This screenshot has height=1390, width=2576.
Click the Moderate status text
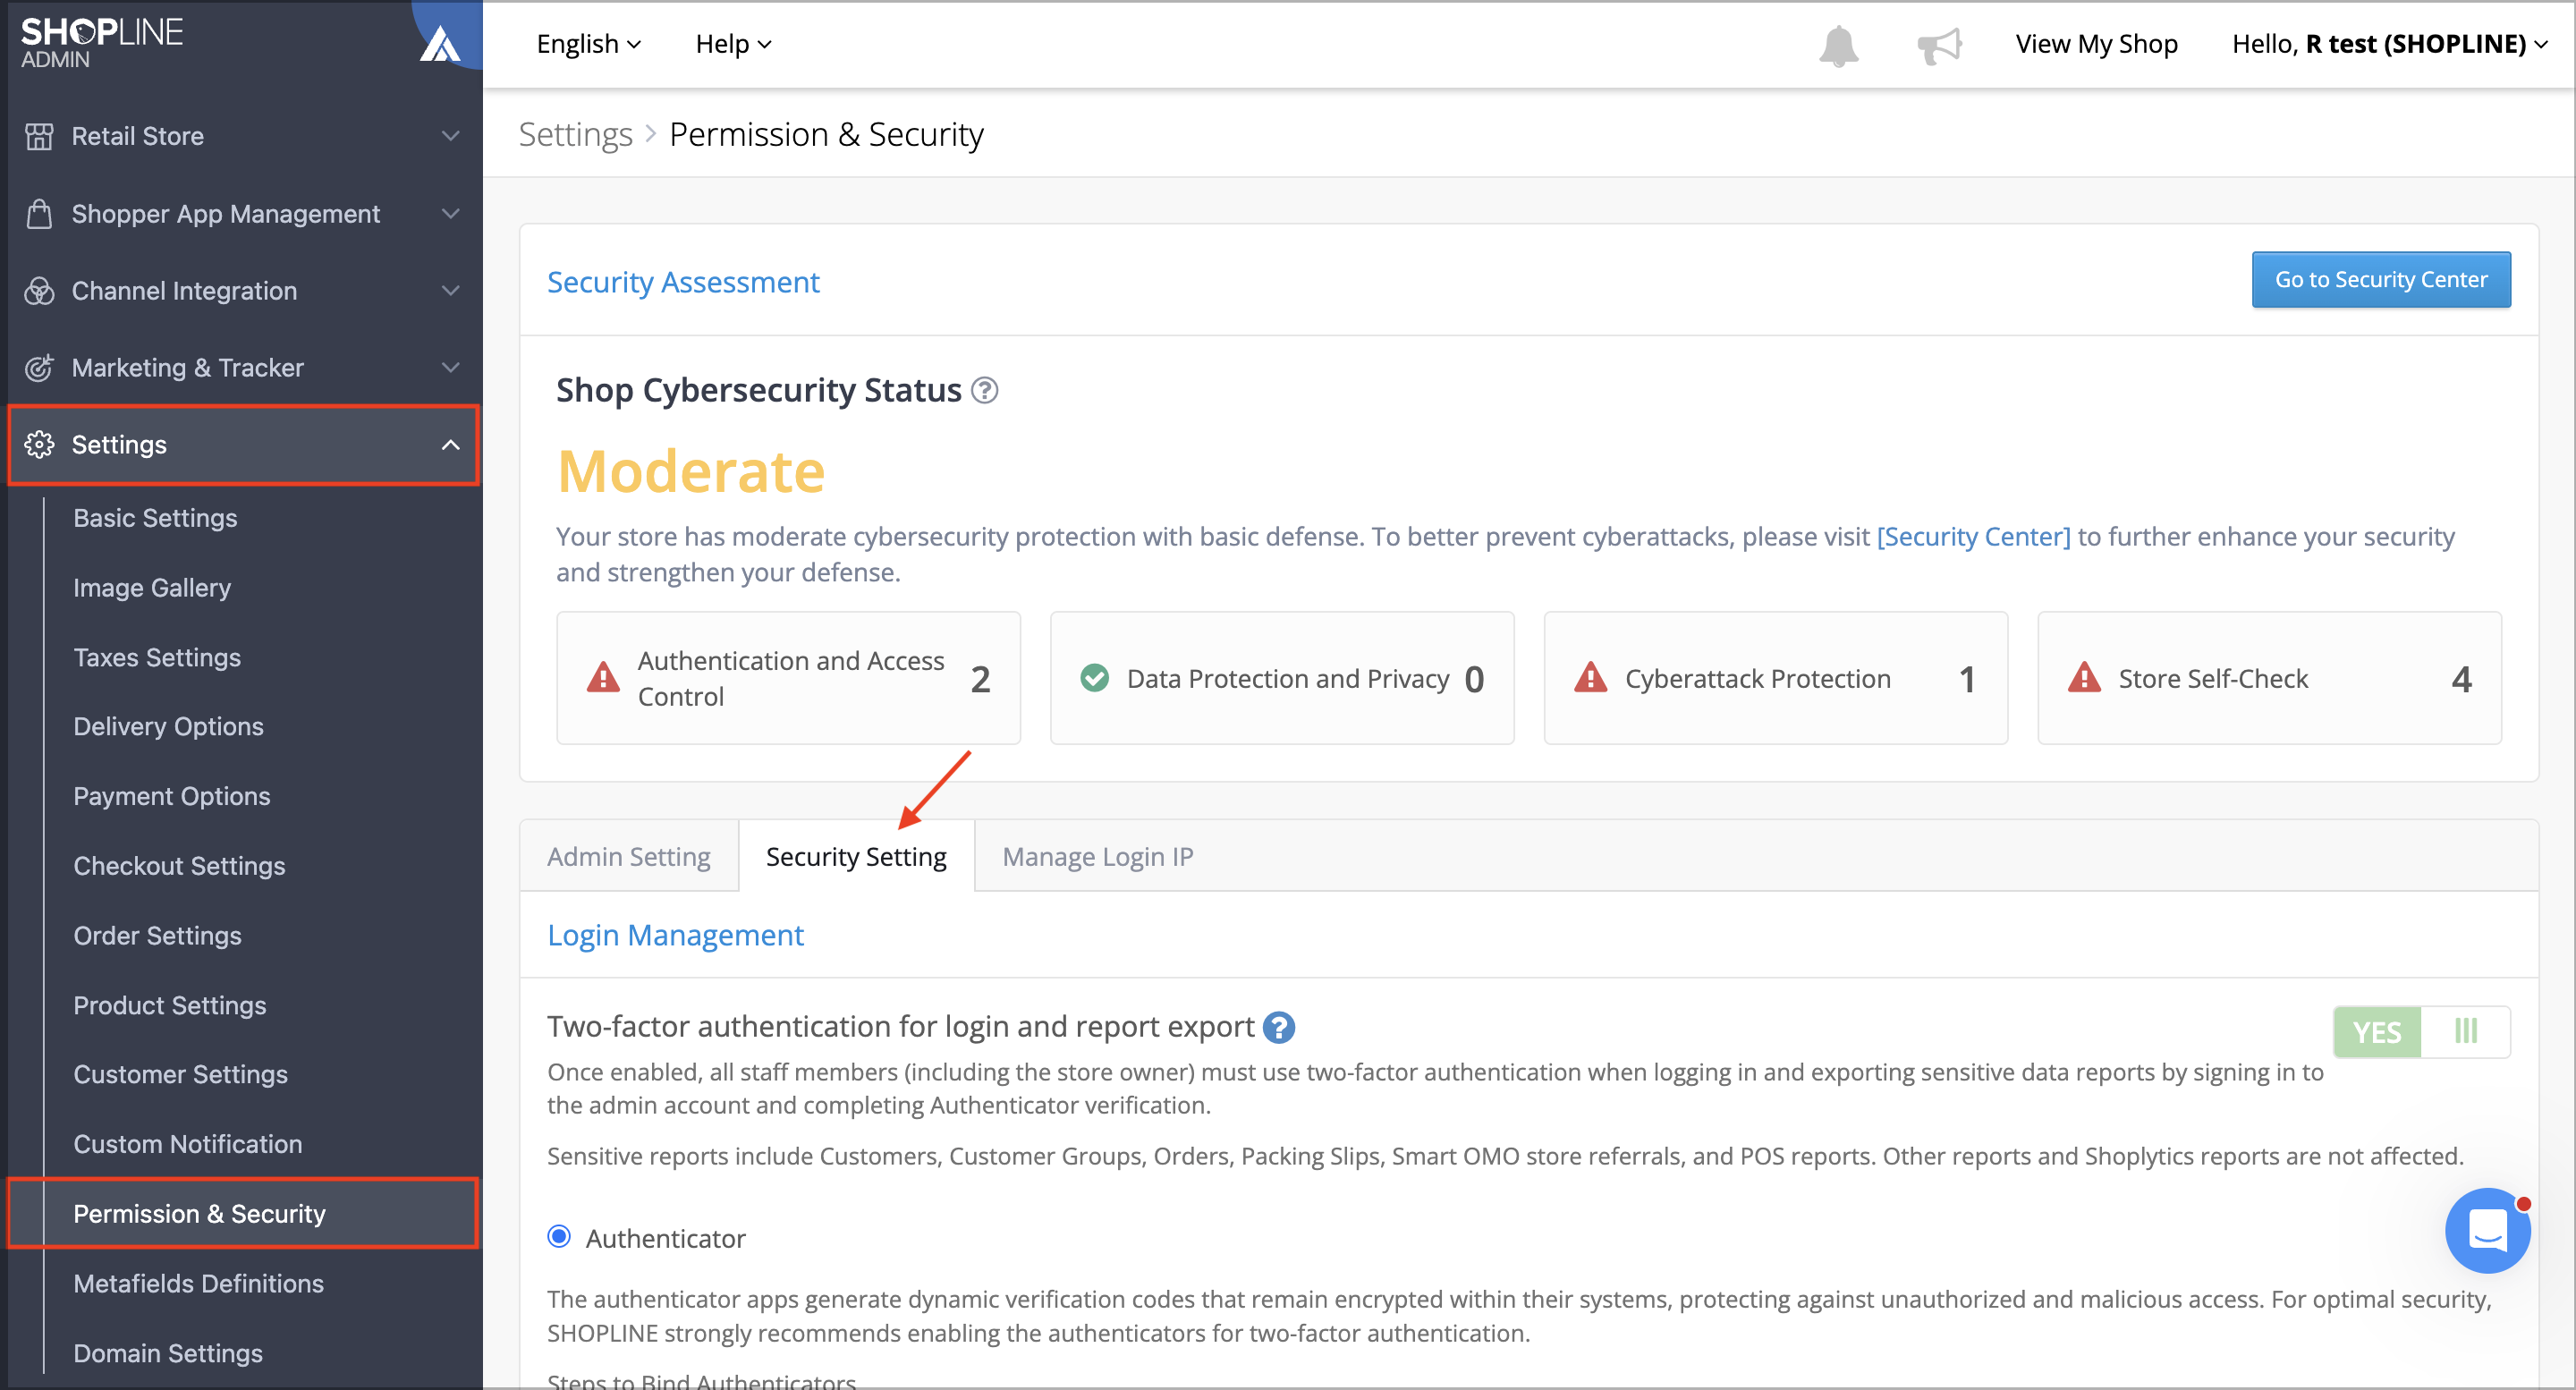point(691,472)
